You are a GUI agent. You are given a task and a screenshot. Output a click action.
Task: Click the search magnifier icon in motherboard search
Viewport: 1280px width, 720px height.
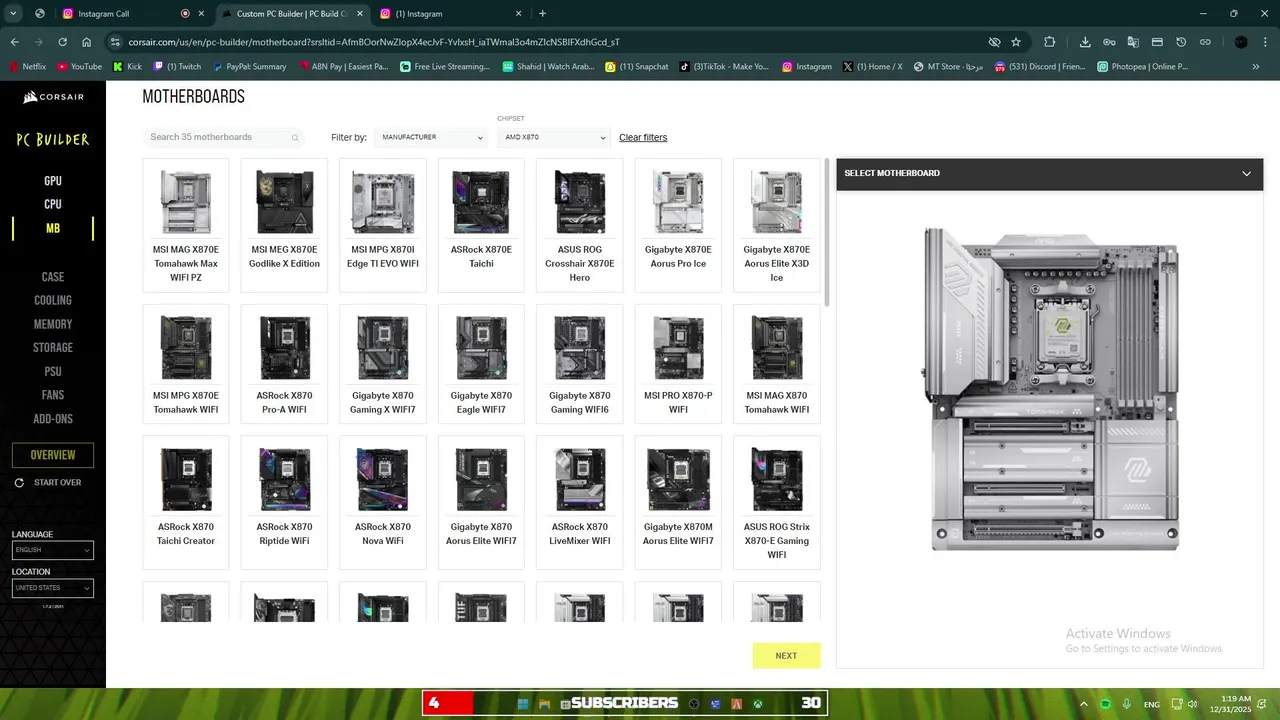pos(295,138)
